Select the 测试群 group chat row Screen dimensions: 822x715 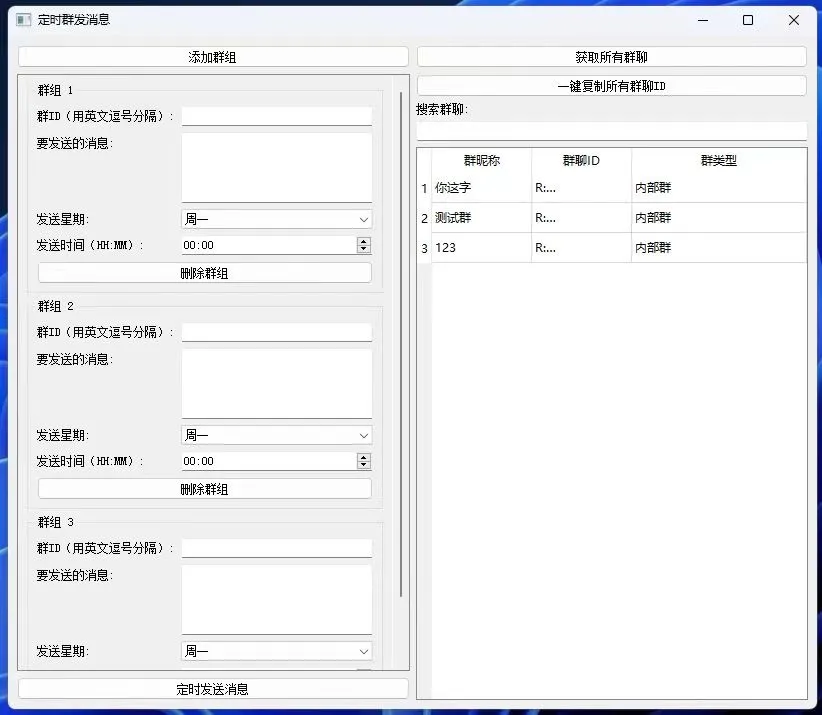click(480, 218)
